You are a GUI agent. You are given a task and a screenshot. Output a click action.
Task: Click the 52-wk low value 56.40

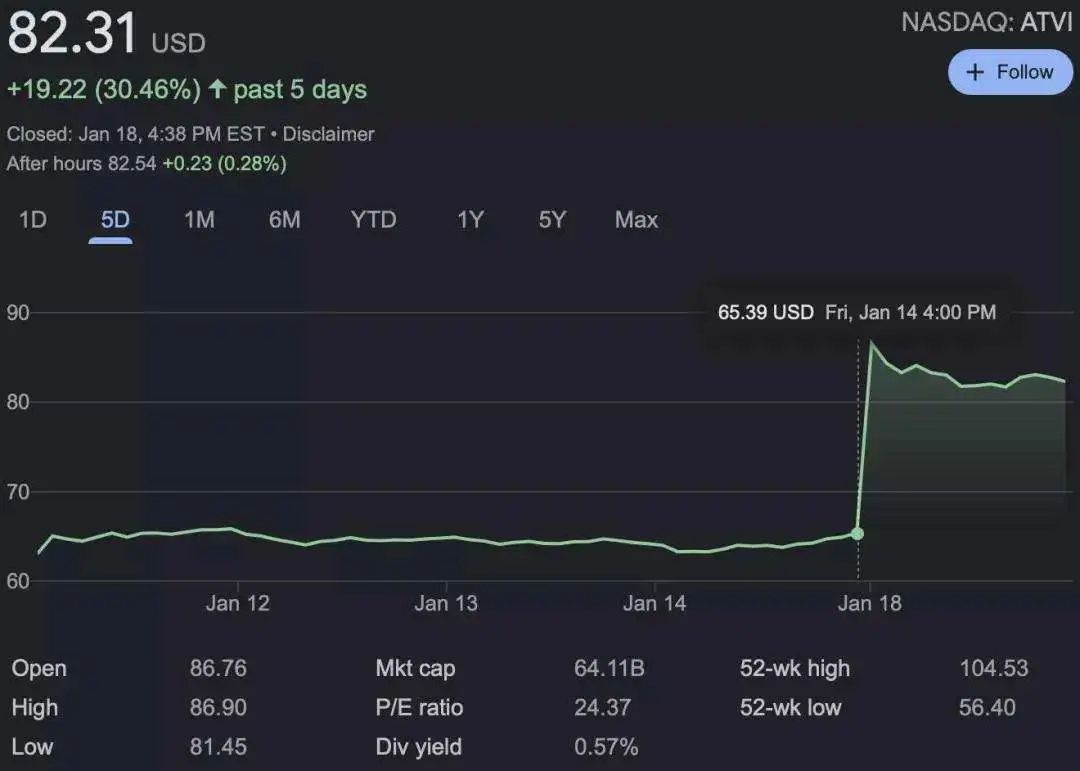click(x=987, y=707)
